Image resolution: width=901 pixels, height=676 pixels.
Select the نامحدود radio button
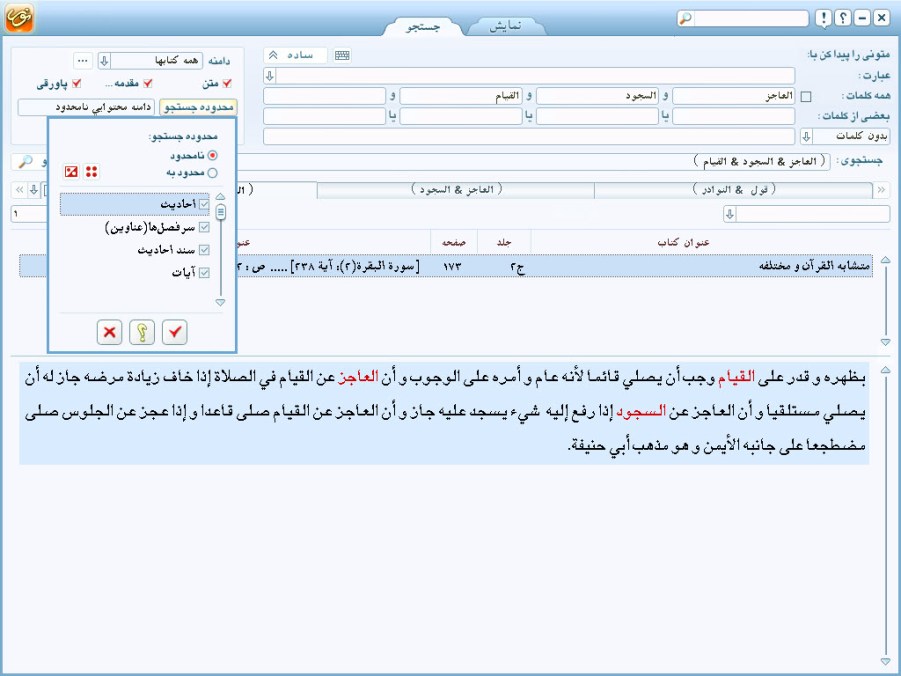coord(213,155)
